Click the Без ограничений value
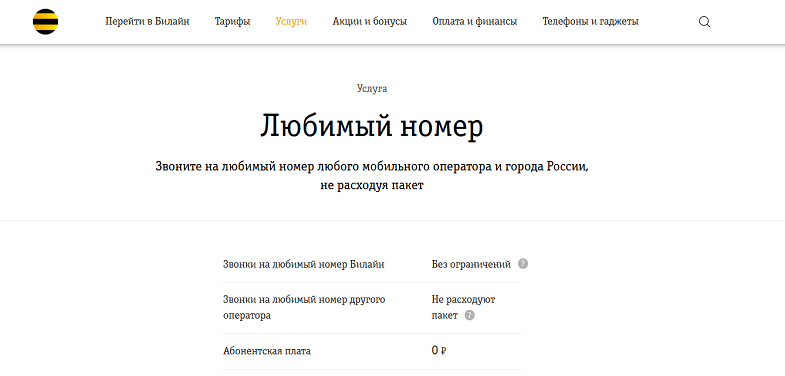The image size is (785, 376). pyautogui.click(x=471, y=264)
